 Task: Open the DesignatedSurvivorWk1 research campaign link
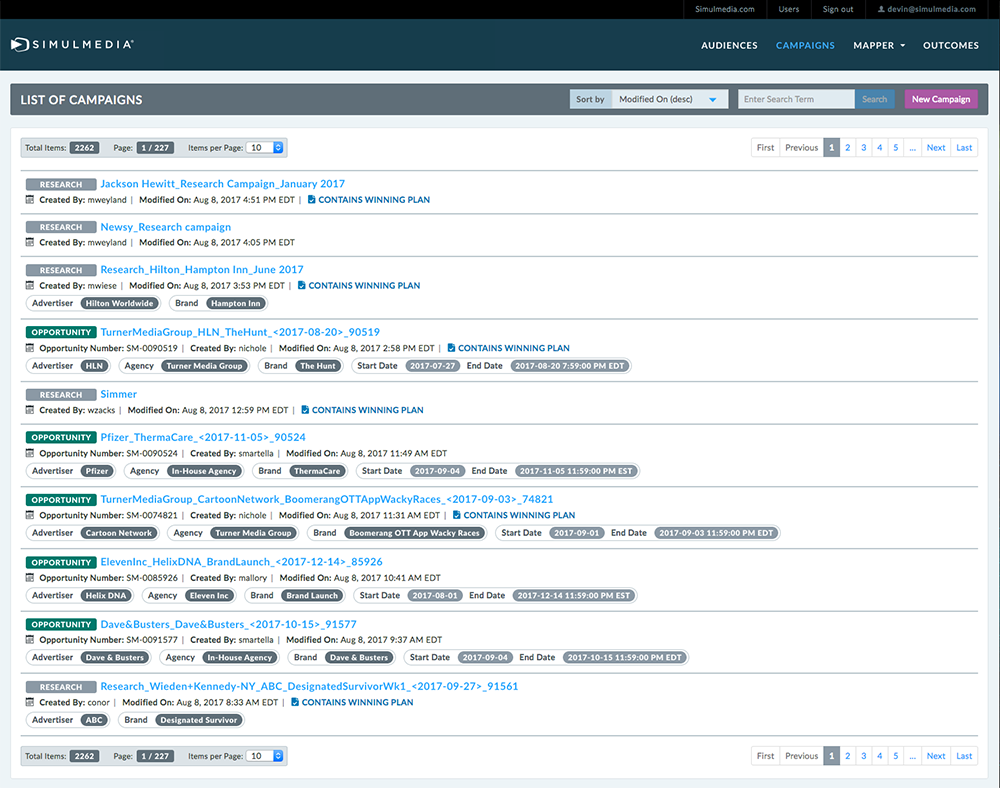pos(309,686)
